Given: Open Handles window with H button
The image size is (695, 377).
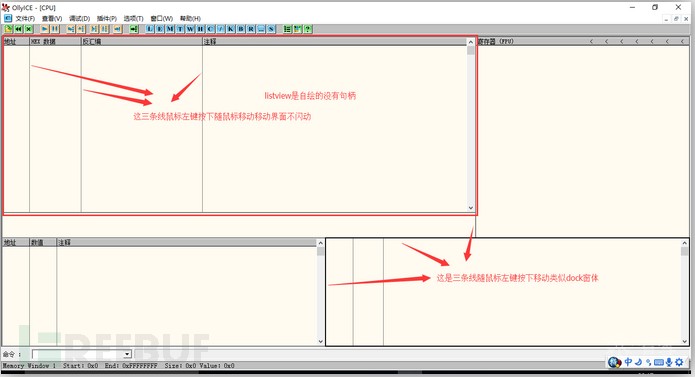Looking at the screenshot, I should (x=200, y=29).
